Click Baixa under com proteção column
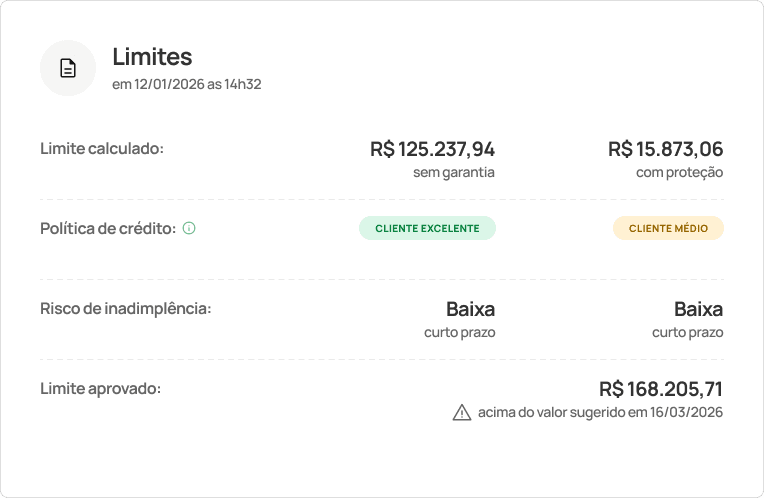This screenshot has height=498, width=764. (x=698, y=309)
